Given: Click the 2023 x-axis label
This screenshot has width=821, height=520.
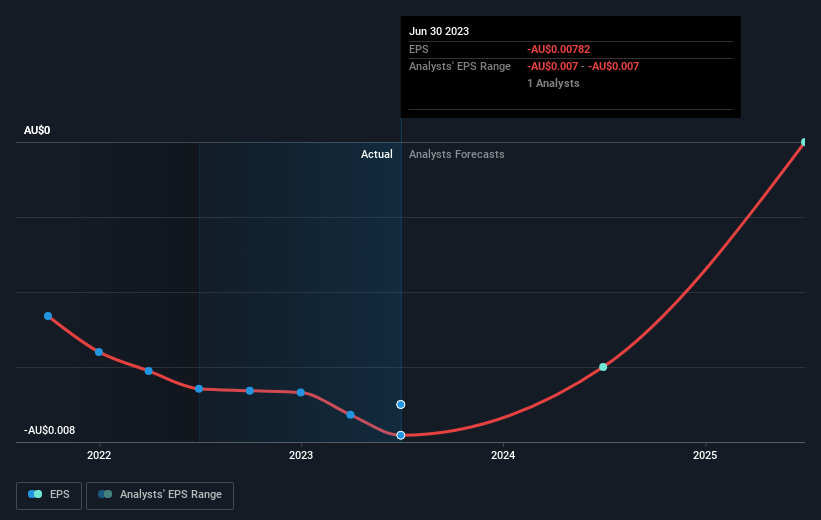Looking at the screenshot, I should [301, 455].
